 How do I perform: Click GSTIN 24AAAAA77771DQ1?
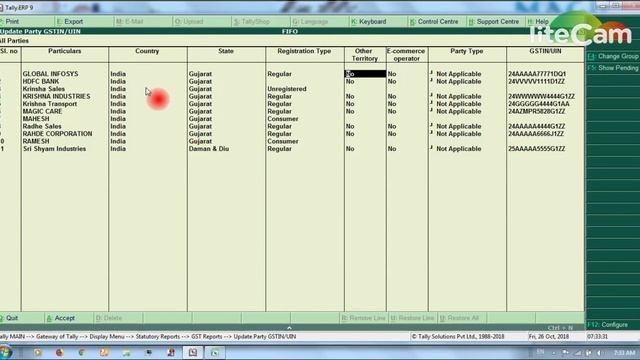point(537,74)
